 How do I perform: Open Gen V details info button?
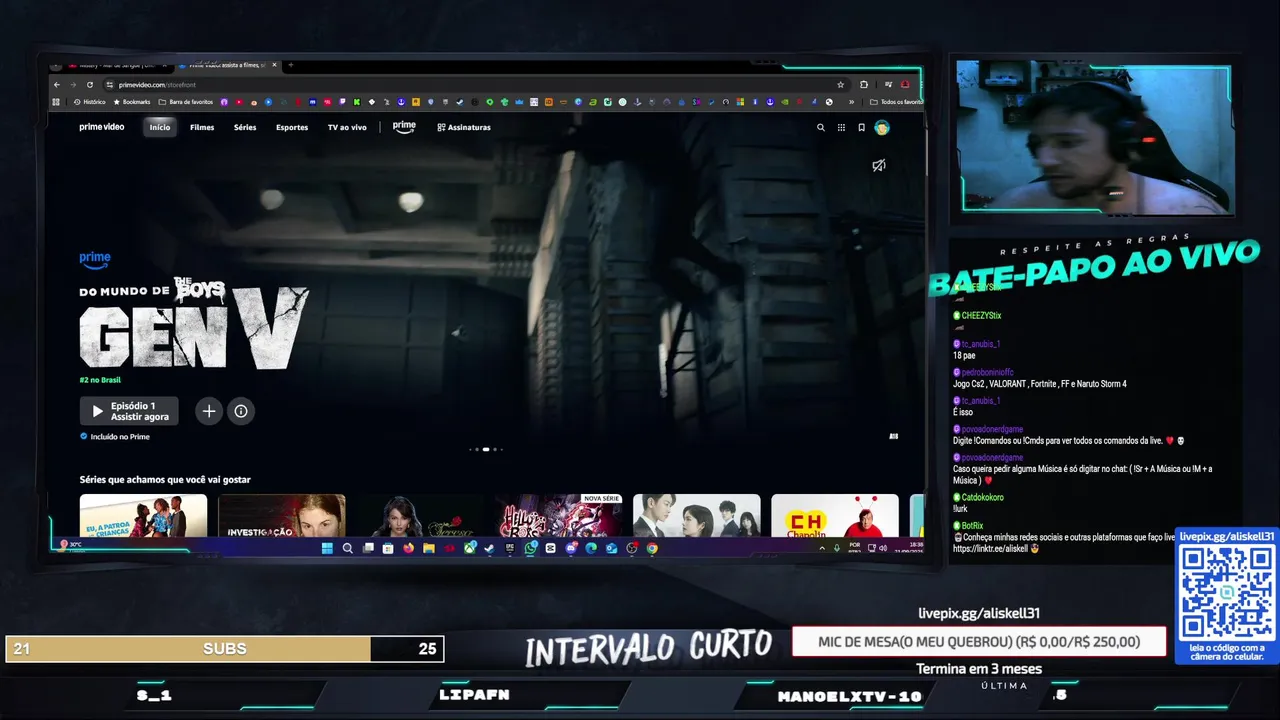click(x=241, y=411)
